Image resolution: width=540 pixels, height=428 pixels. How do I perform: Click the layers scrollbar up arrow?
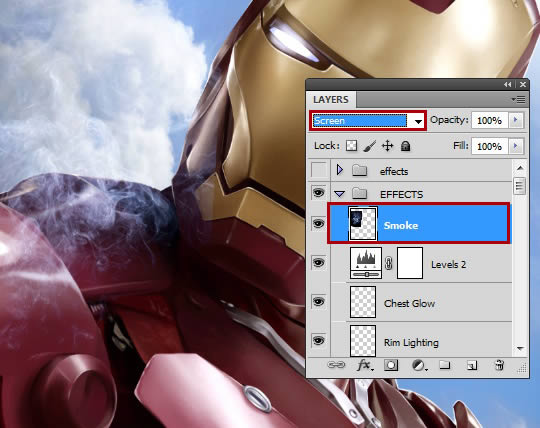(x=520, y=168)
